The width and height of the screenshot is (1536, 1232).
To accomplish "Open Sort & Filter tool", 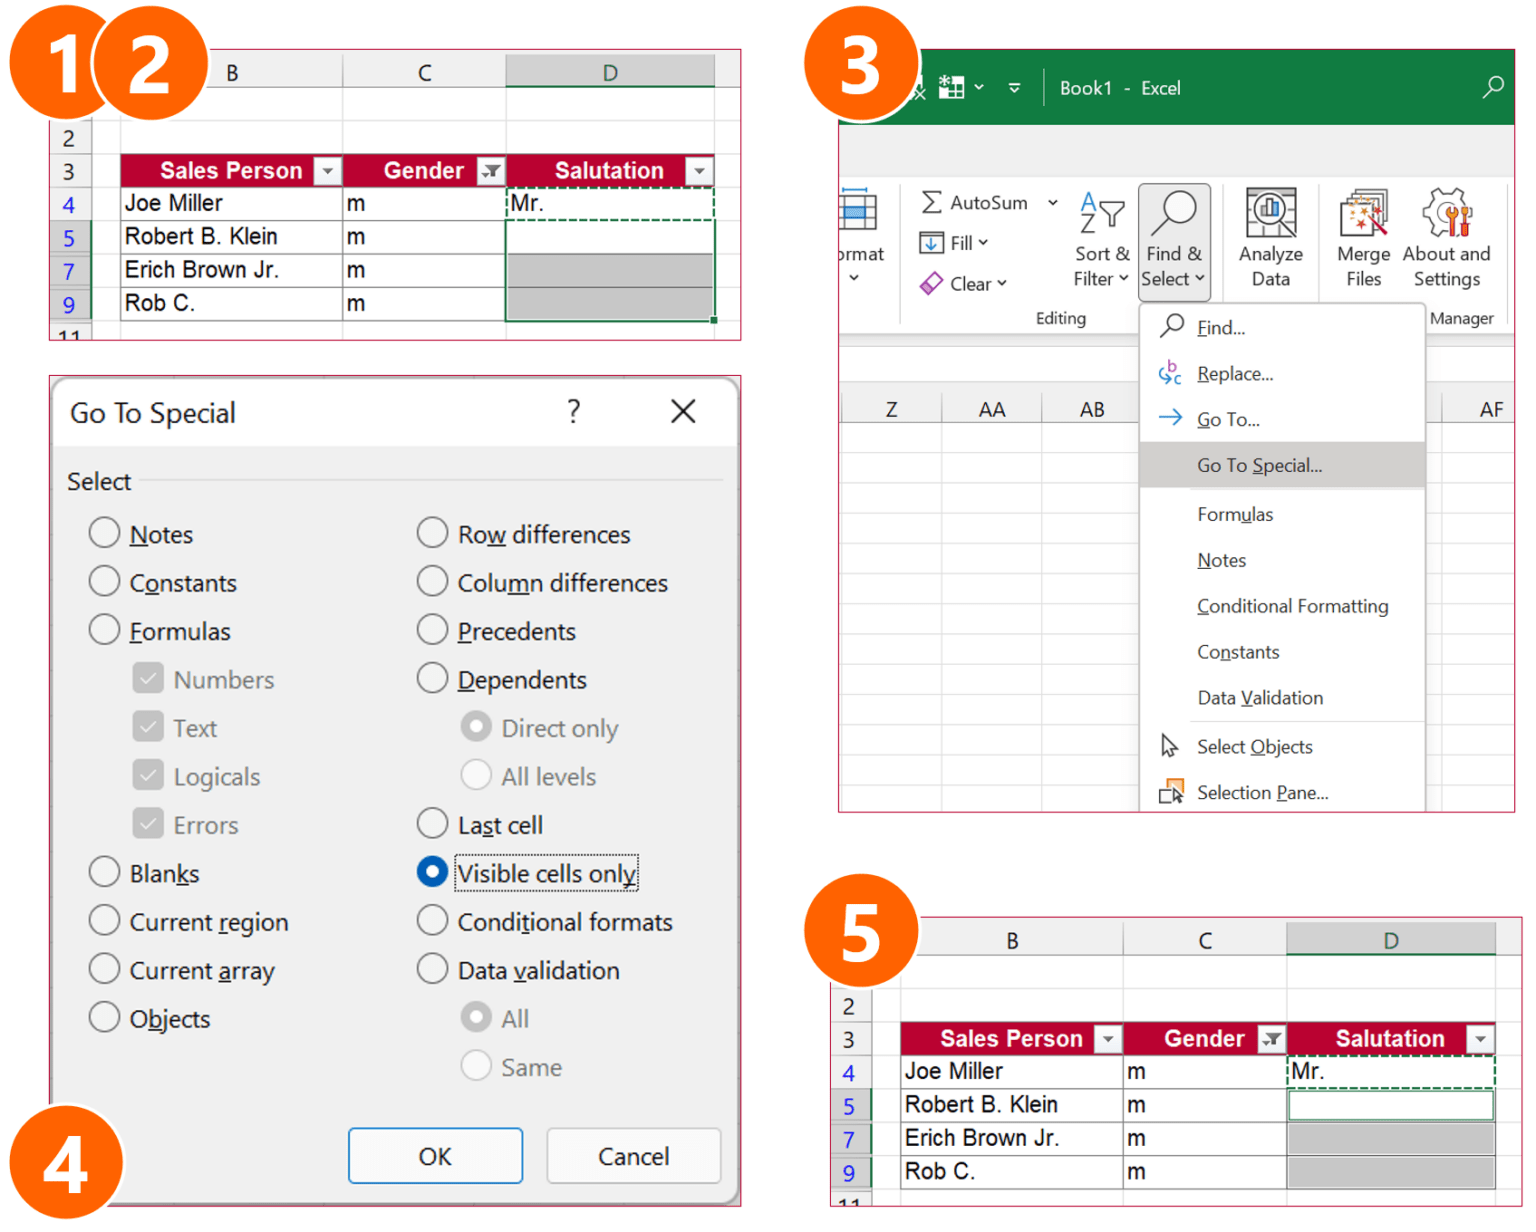I will [1101, 240].
